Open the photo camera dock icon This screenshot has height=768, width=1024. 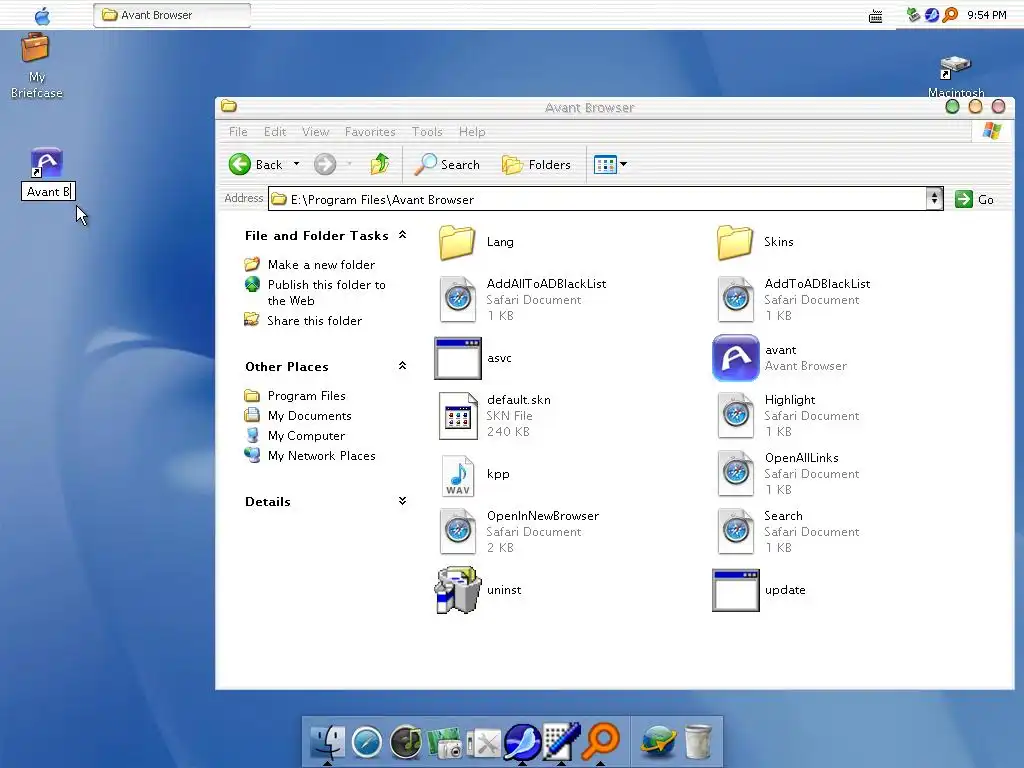(x=445, y=743)
